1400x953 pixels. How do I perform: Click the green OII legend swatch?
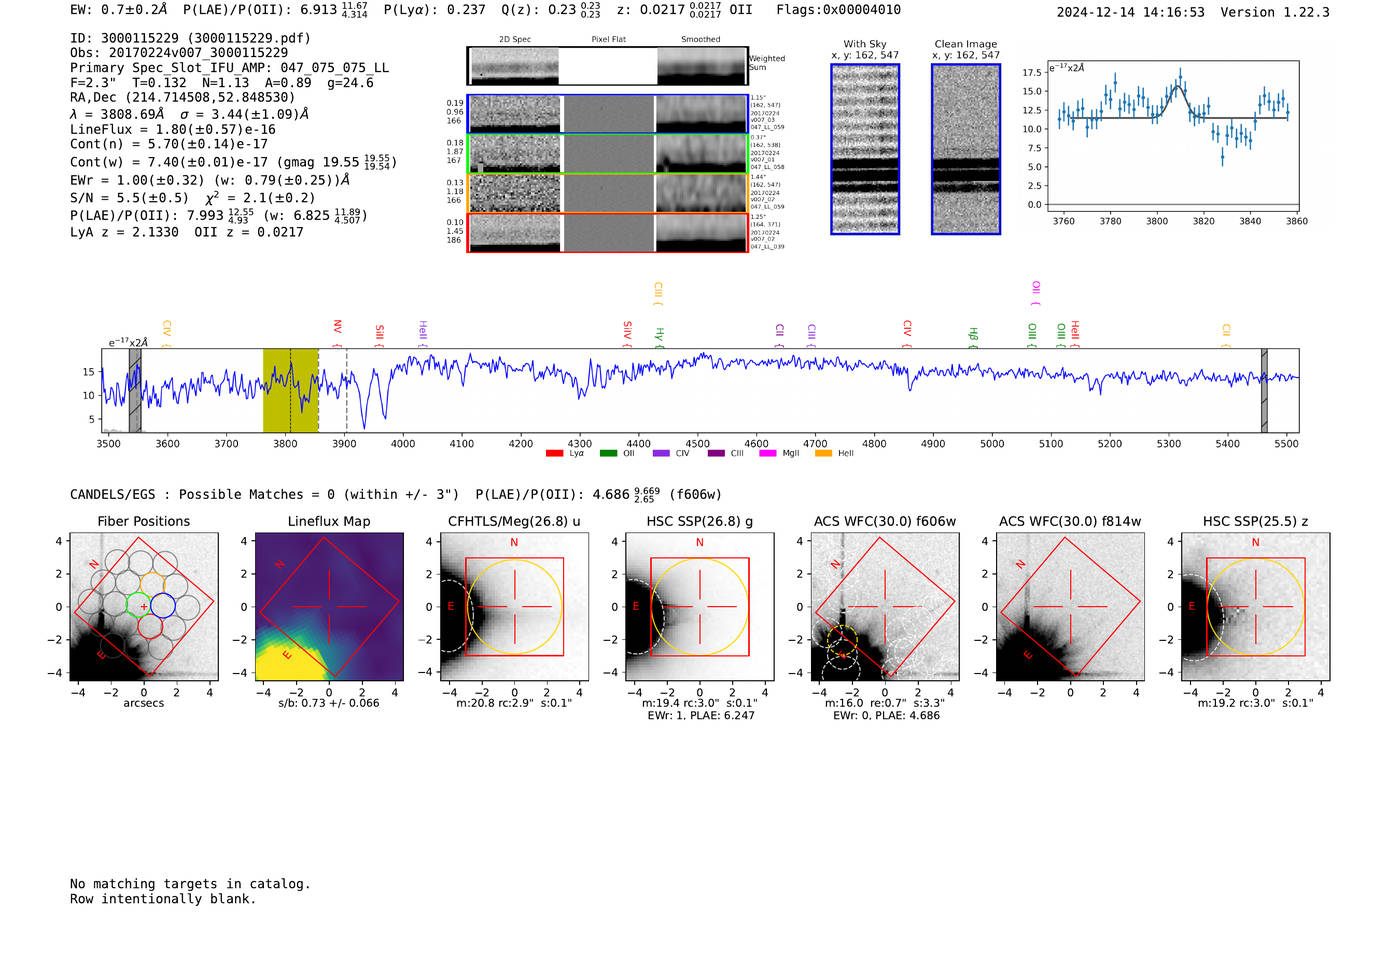click(x=608, y=454)
